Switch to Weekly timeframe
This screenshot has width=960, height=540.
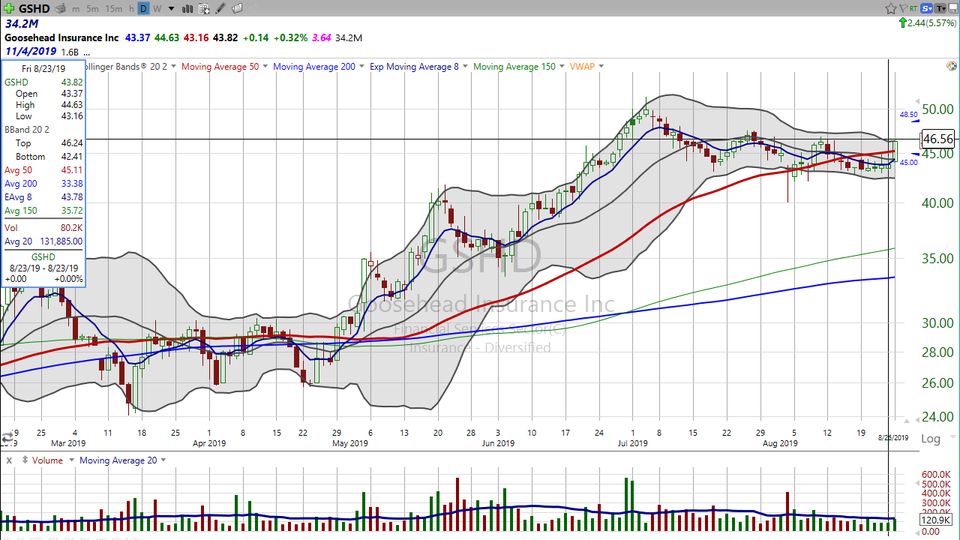pyautogui.click(x=159, y=8)
